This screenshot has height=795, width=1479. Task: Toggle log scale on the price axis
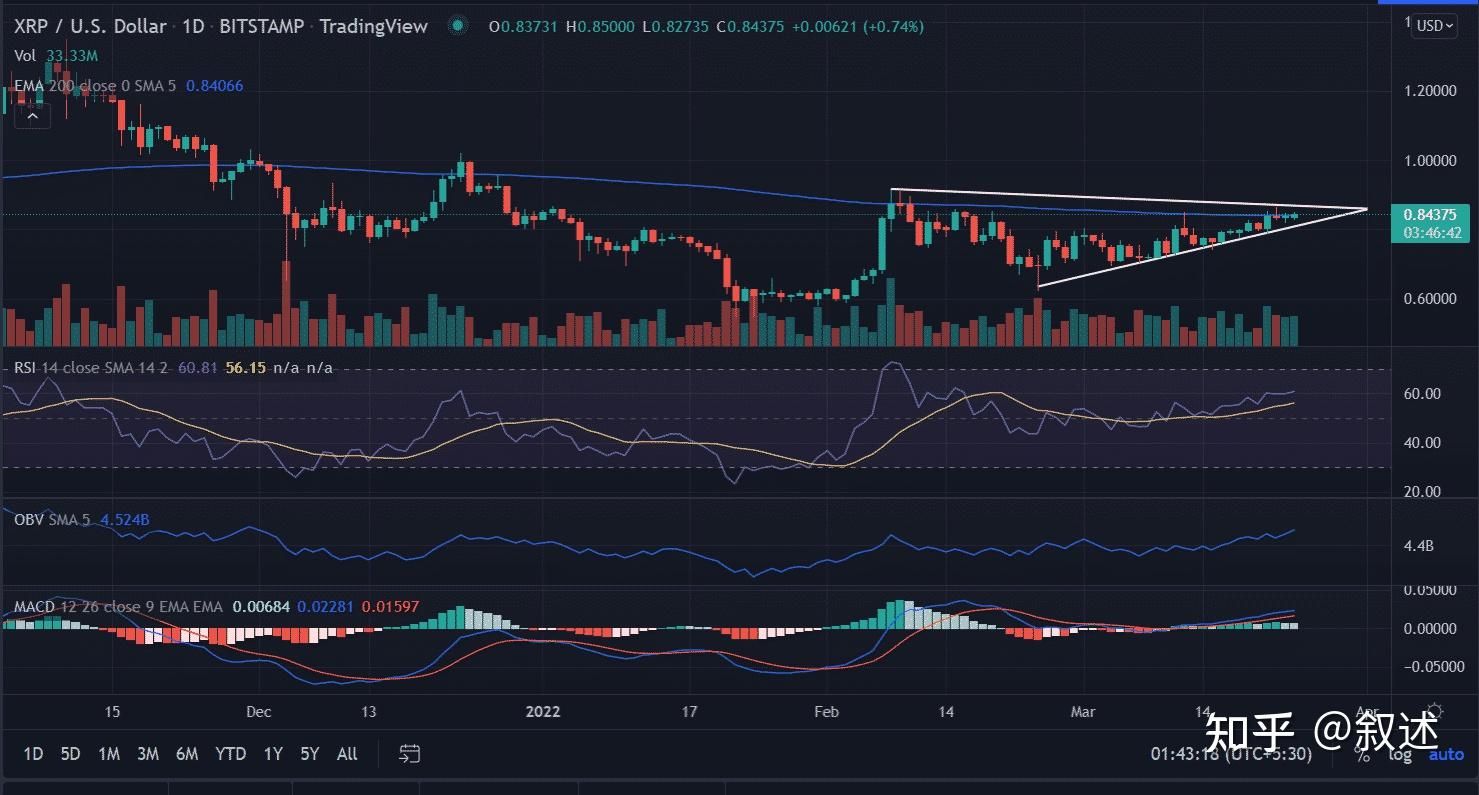click(x=1400, y=754)
